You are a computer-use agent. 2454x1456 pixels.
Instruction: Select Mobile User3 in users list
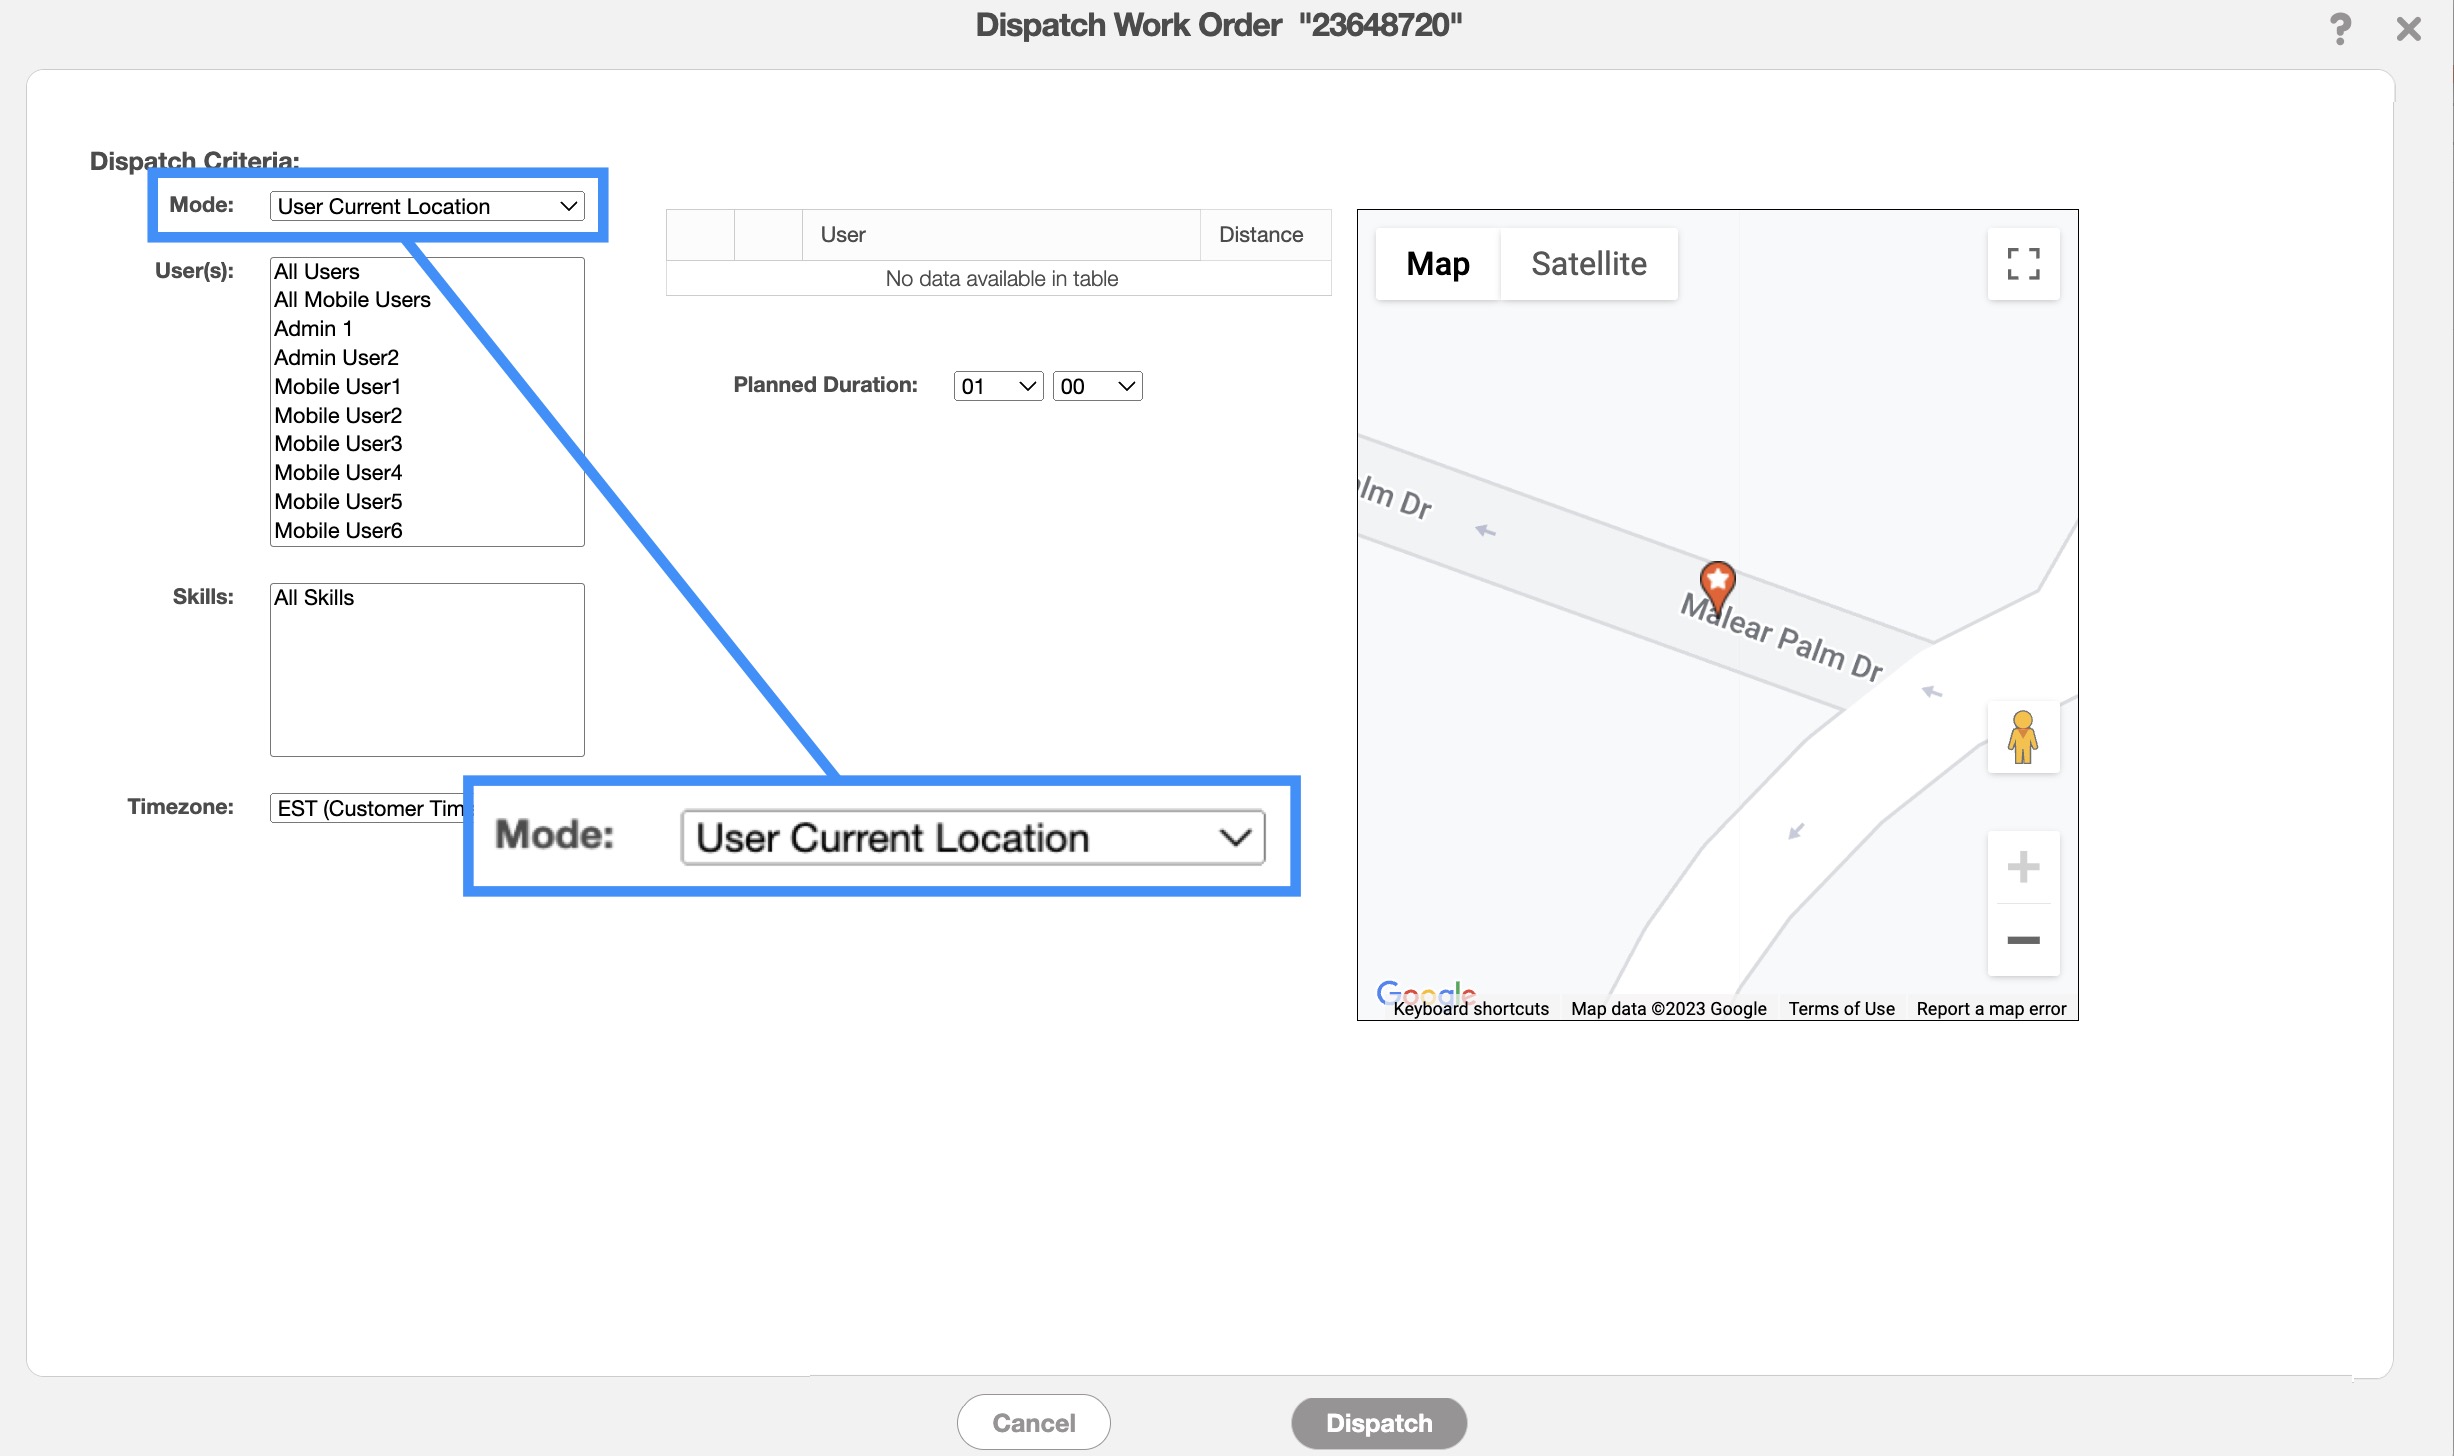[338, 443]
